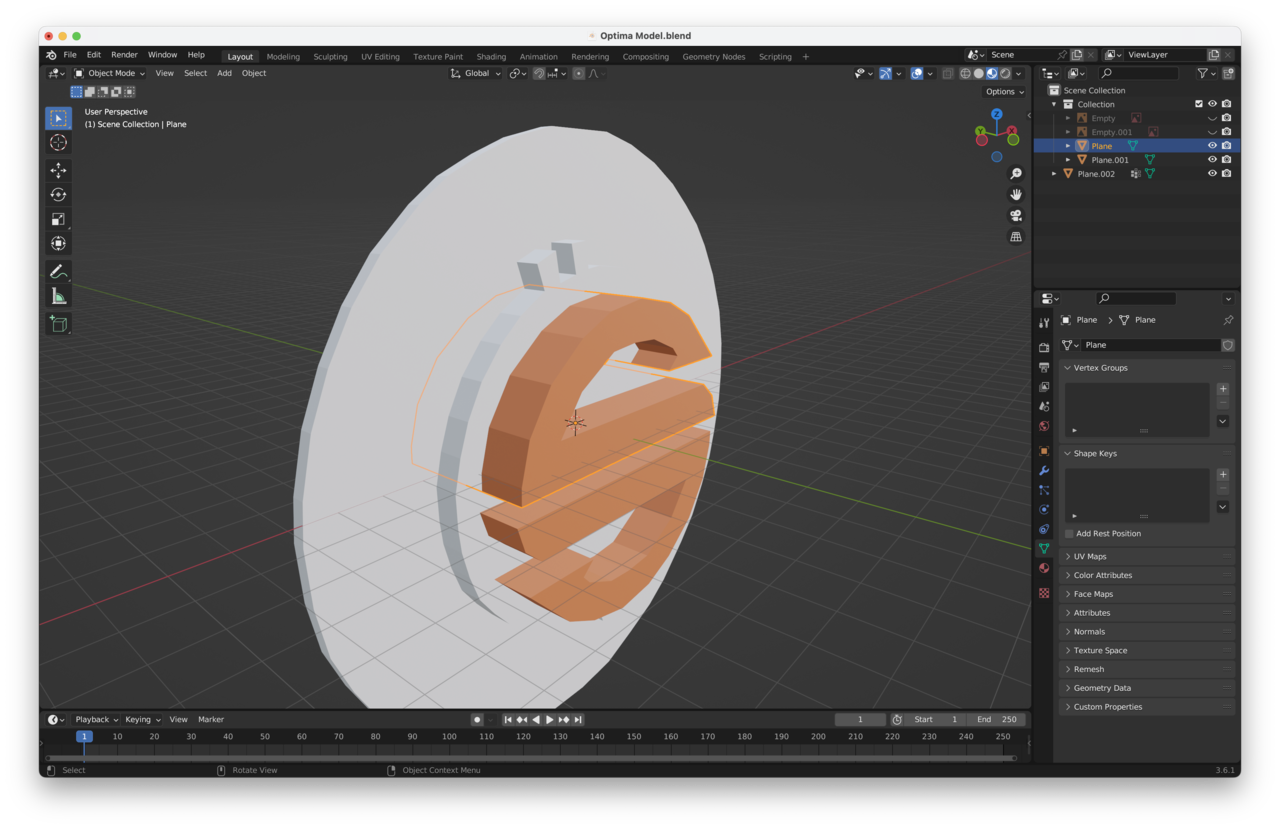The width and height of the screenshot is (1280, 829).
Task: Open the World properties tab
Action: click(x=1044, y=426)
